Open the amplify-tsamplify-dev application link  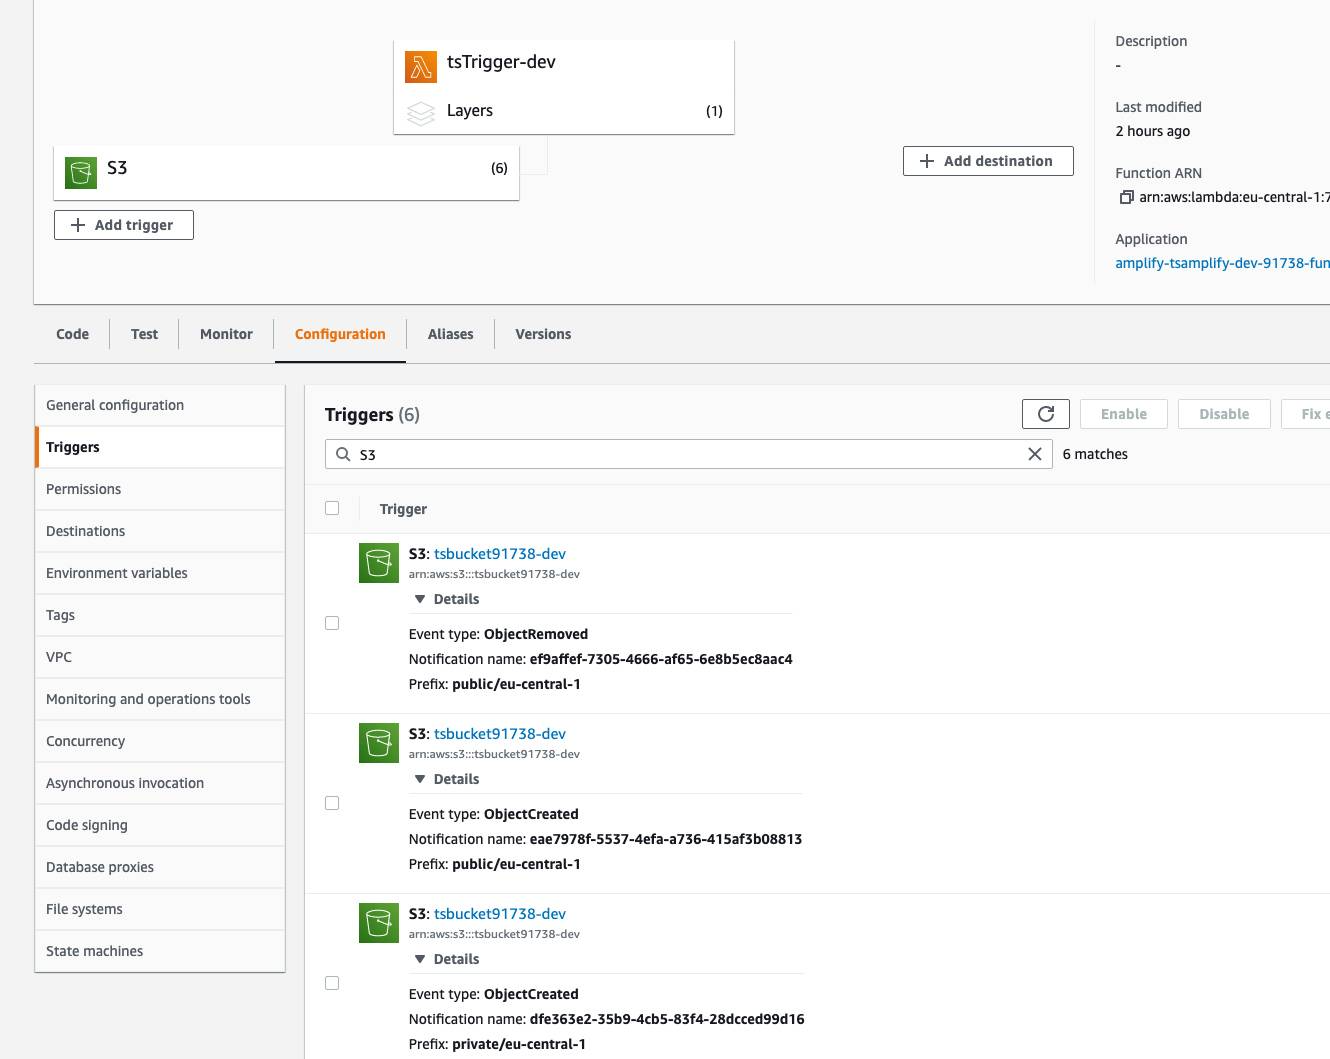click(x=1222, y=263)
